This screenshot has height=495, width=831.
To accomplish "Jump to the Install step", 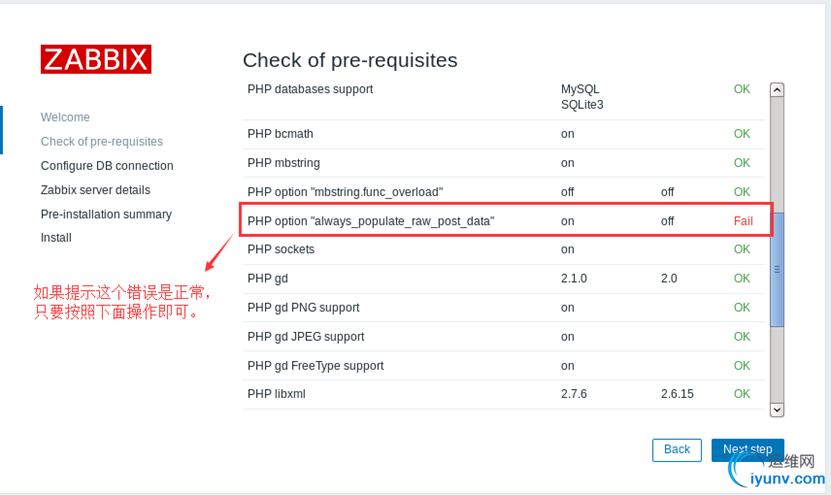I will 56,238.
